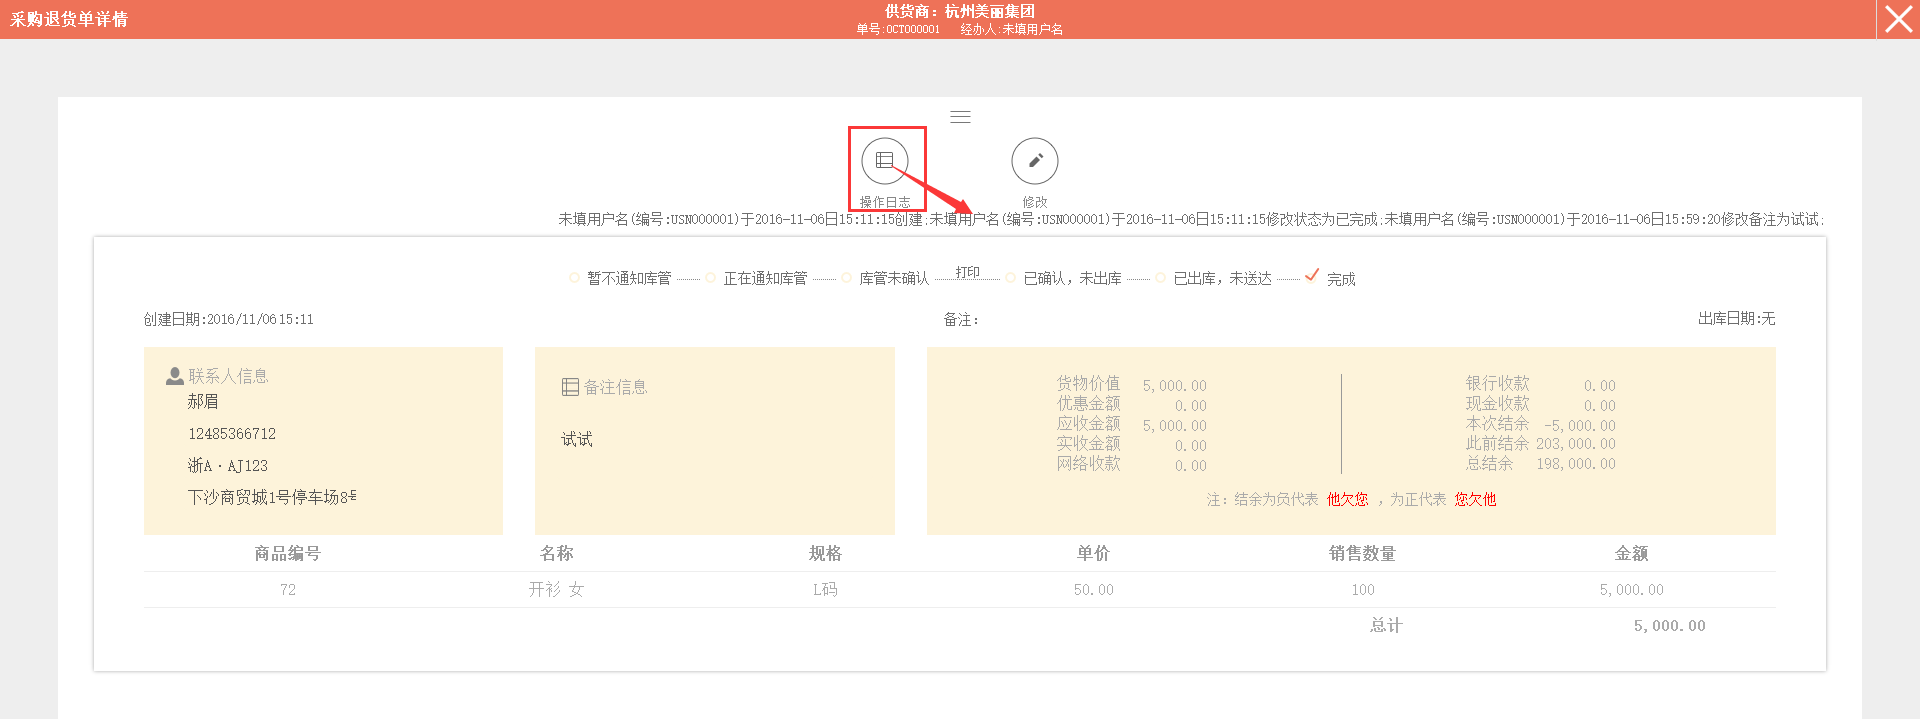1920x719 pixels.
Task: Collapse the hamburger menu bars above icons
Action: (960, 117)
